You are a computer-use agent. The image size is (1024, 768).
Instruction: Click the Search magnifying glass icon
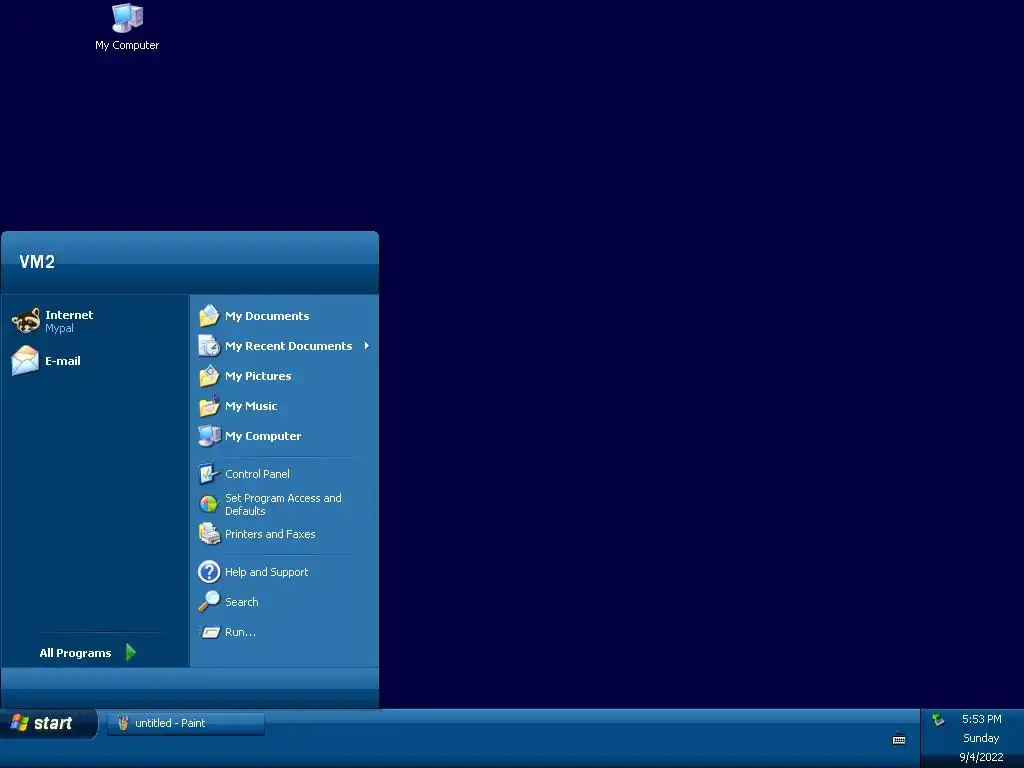209,601
